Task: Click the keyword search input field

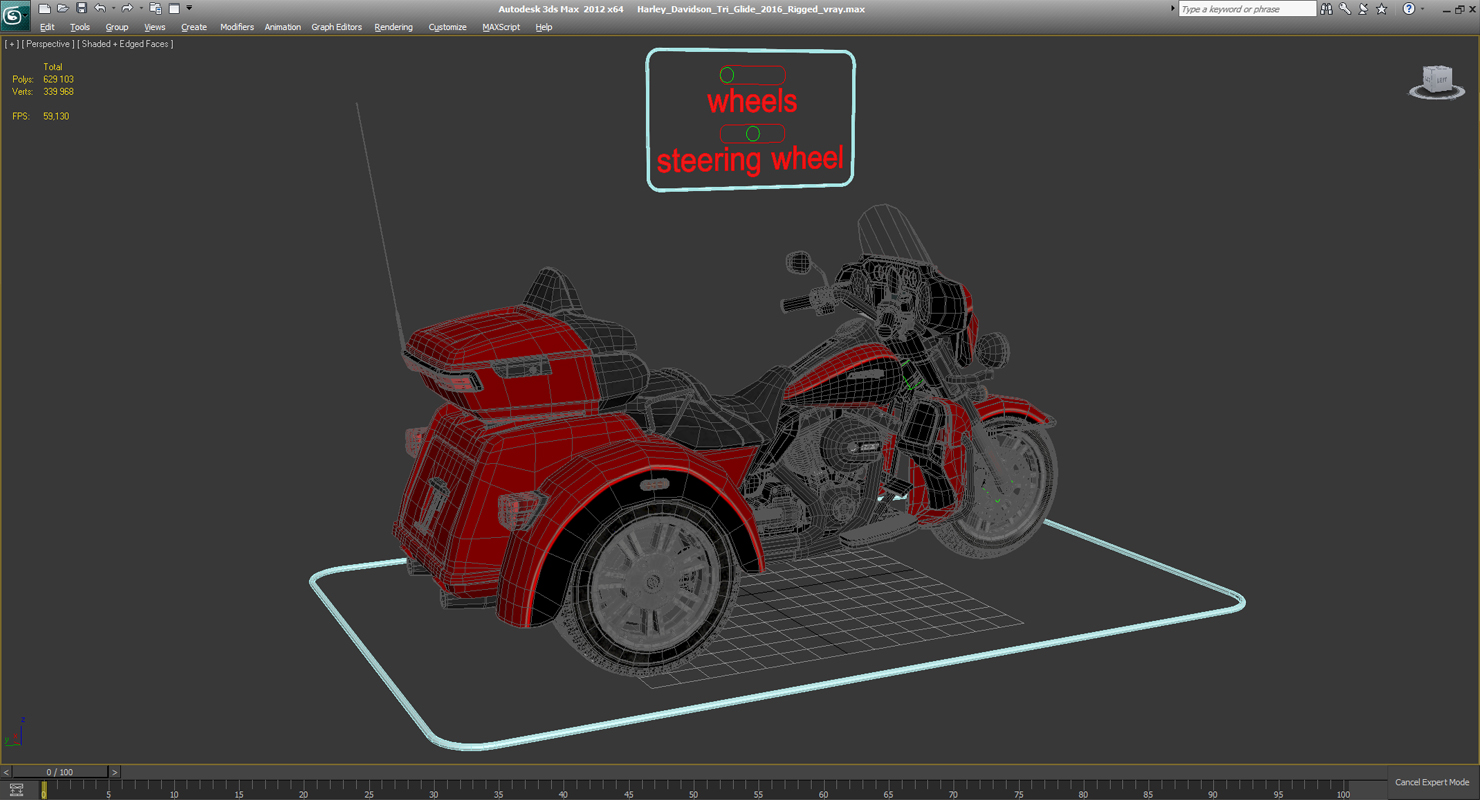Action: 1247,9
